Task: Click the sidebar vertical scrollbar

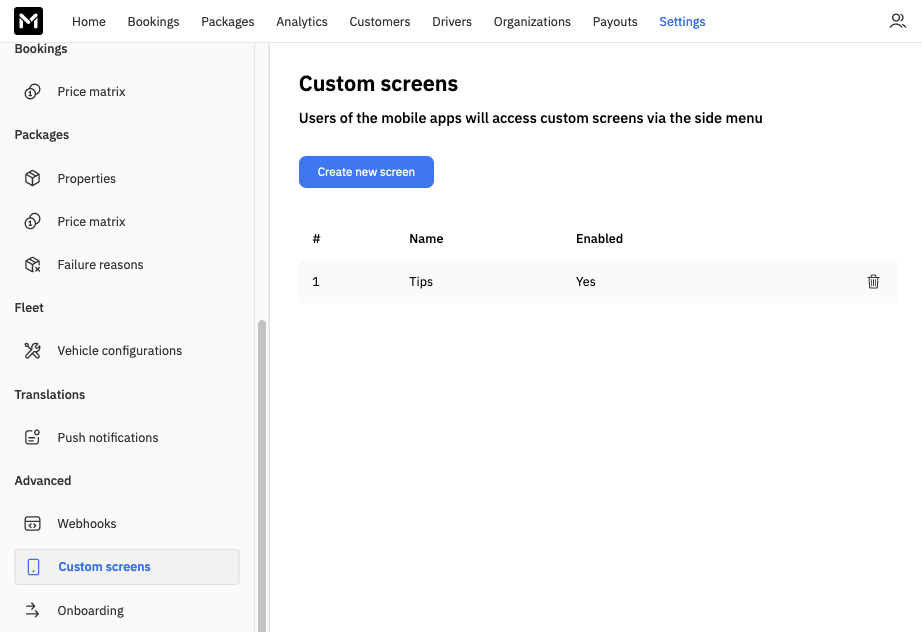Action: (x=262, y=475)
